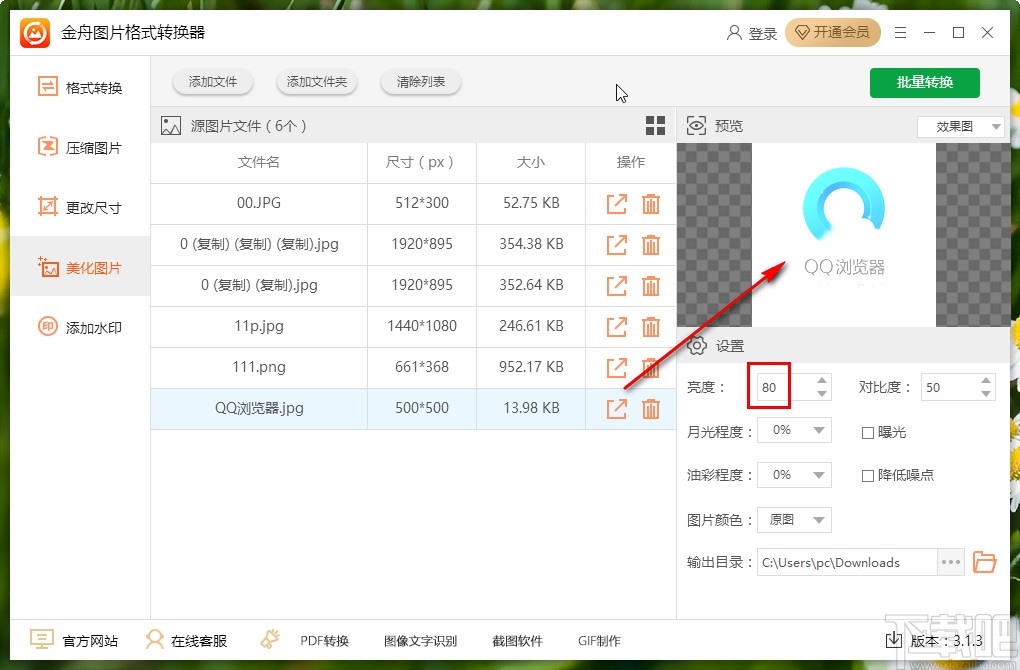Open the 图片颜色 原图 dropdown

794,520
